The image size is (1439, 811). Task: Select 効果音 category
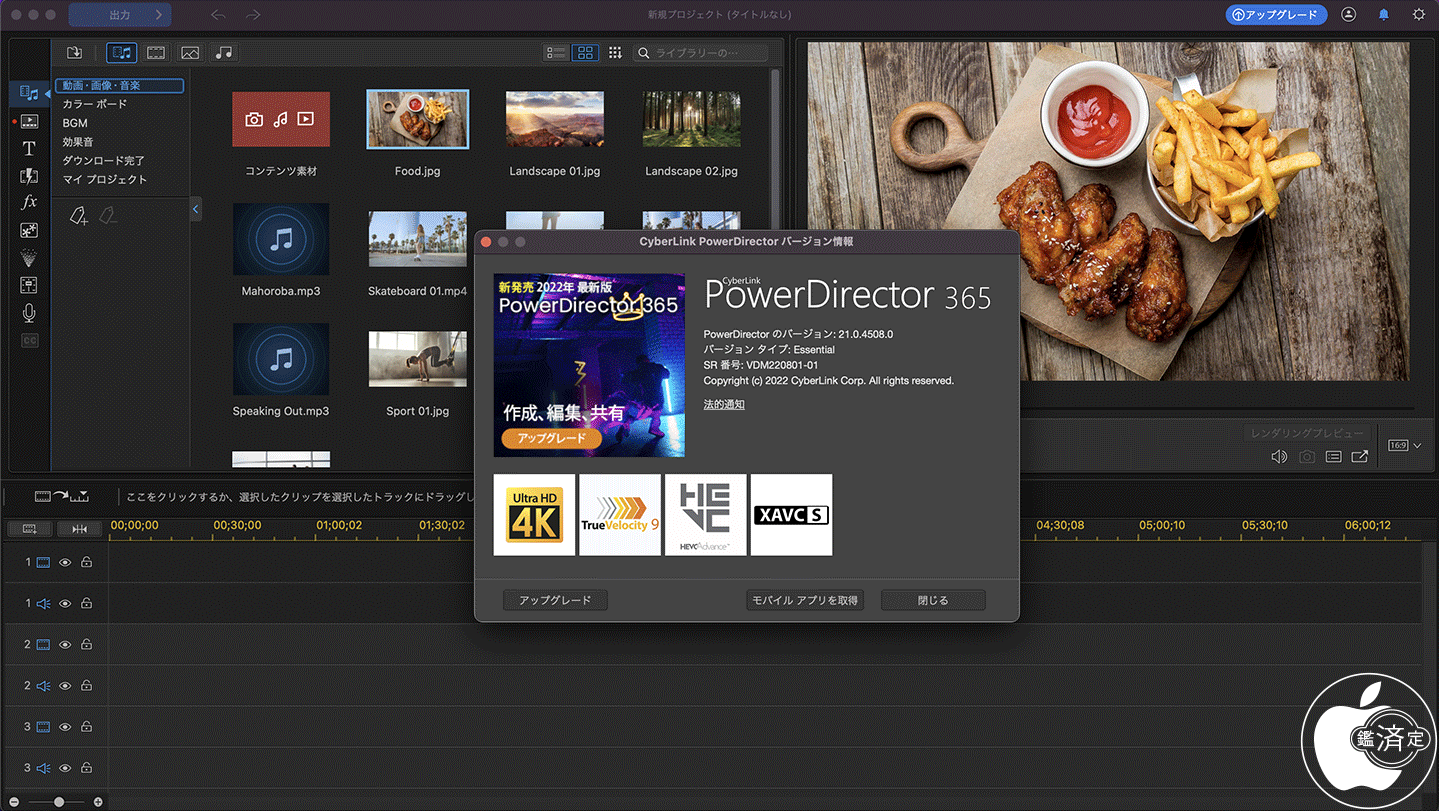click(x=78, y=142)
